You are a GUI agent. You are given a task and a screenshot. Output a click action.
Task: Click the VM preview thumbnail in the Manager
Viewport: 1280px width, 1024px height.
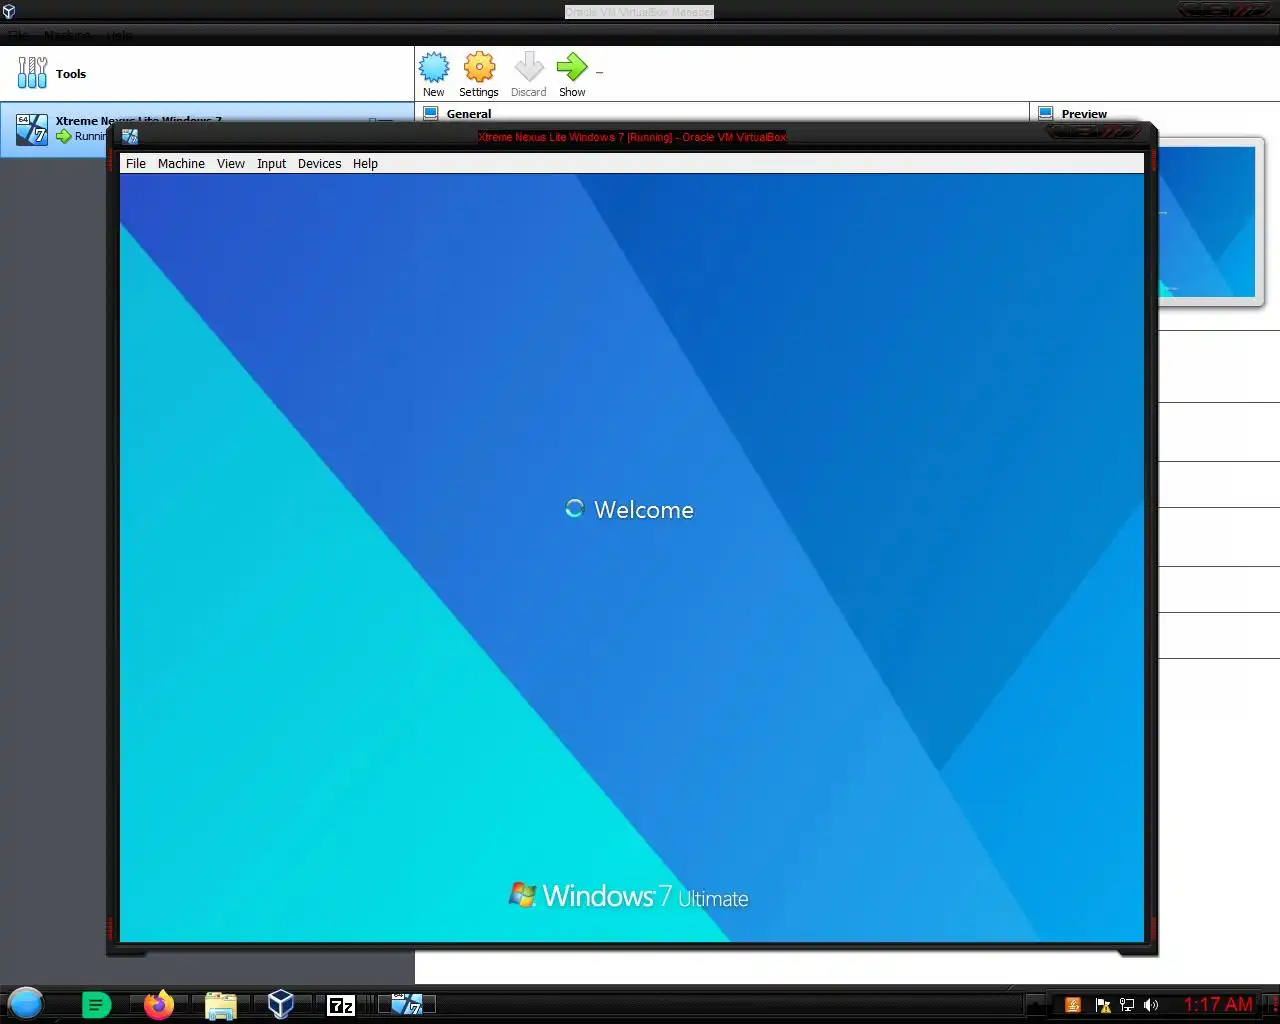pos(1206,221)
